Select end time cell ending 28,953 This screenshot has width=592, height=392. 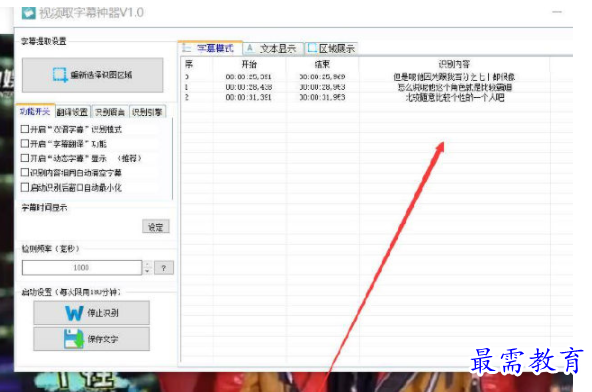coord(322,87)
